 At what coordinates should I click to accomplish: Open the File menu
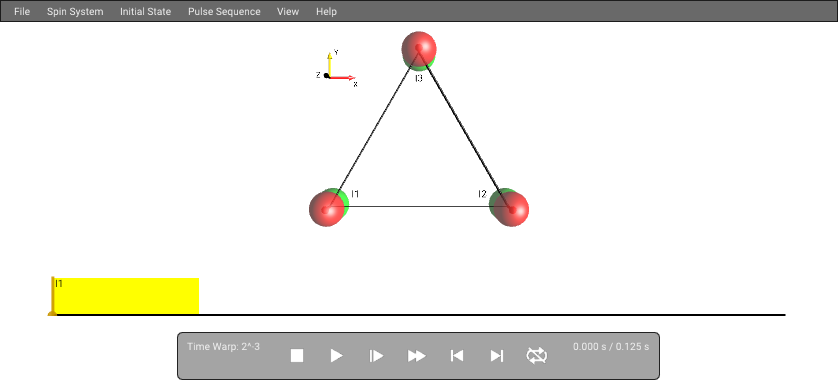pyautogui.click(x=22, y=11)
